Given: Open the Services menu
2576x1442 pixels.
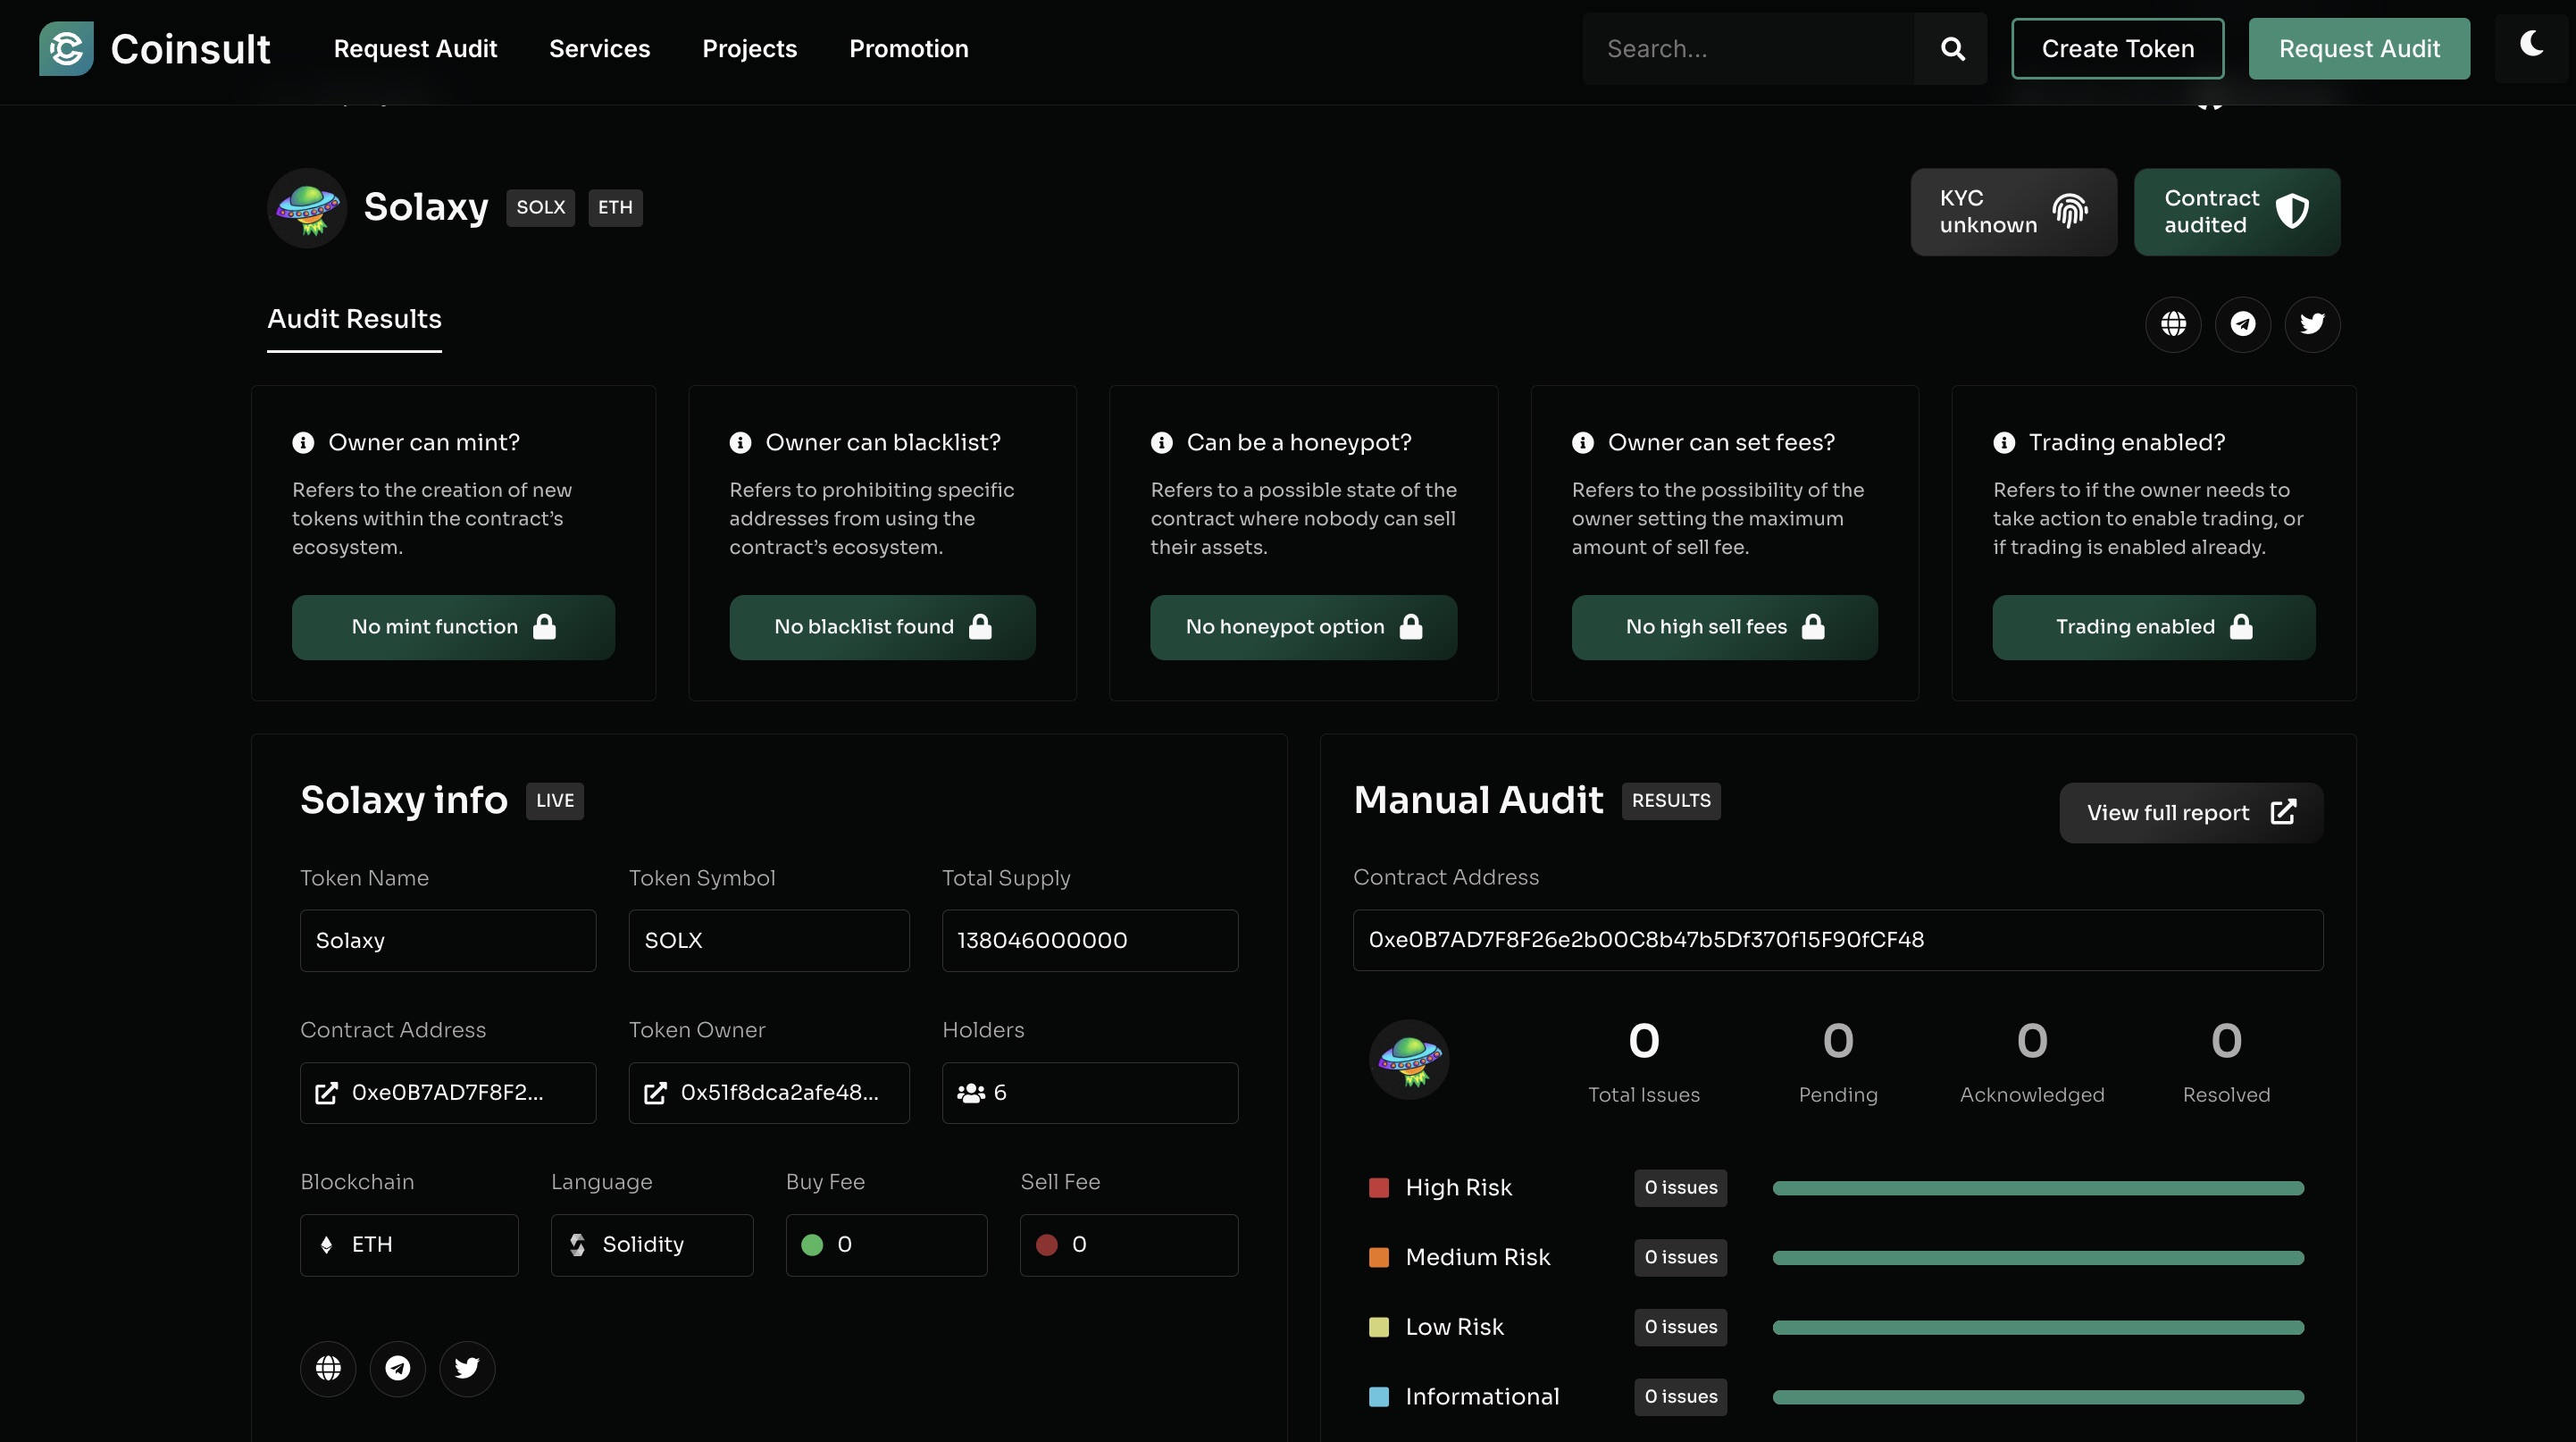Looking at the screenshot, I should (599, 48).
